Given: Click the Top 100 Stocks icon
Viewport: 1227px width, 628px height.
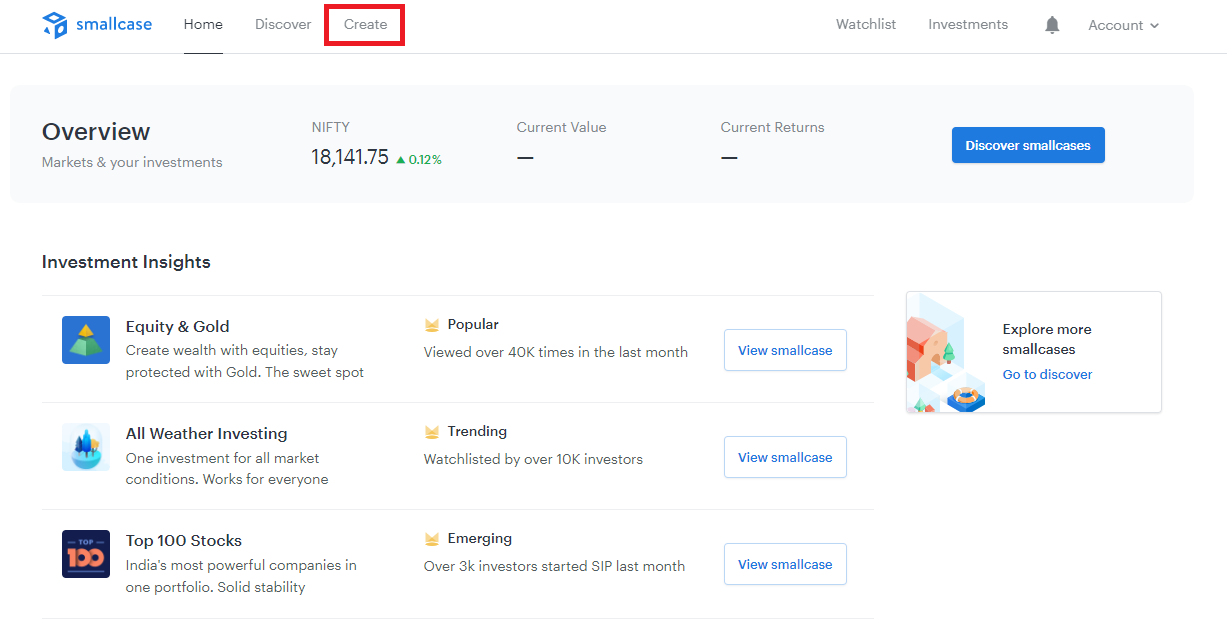Looking at the screenshot, I should pyautogui.click(x=86, y=554).
